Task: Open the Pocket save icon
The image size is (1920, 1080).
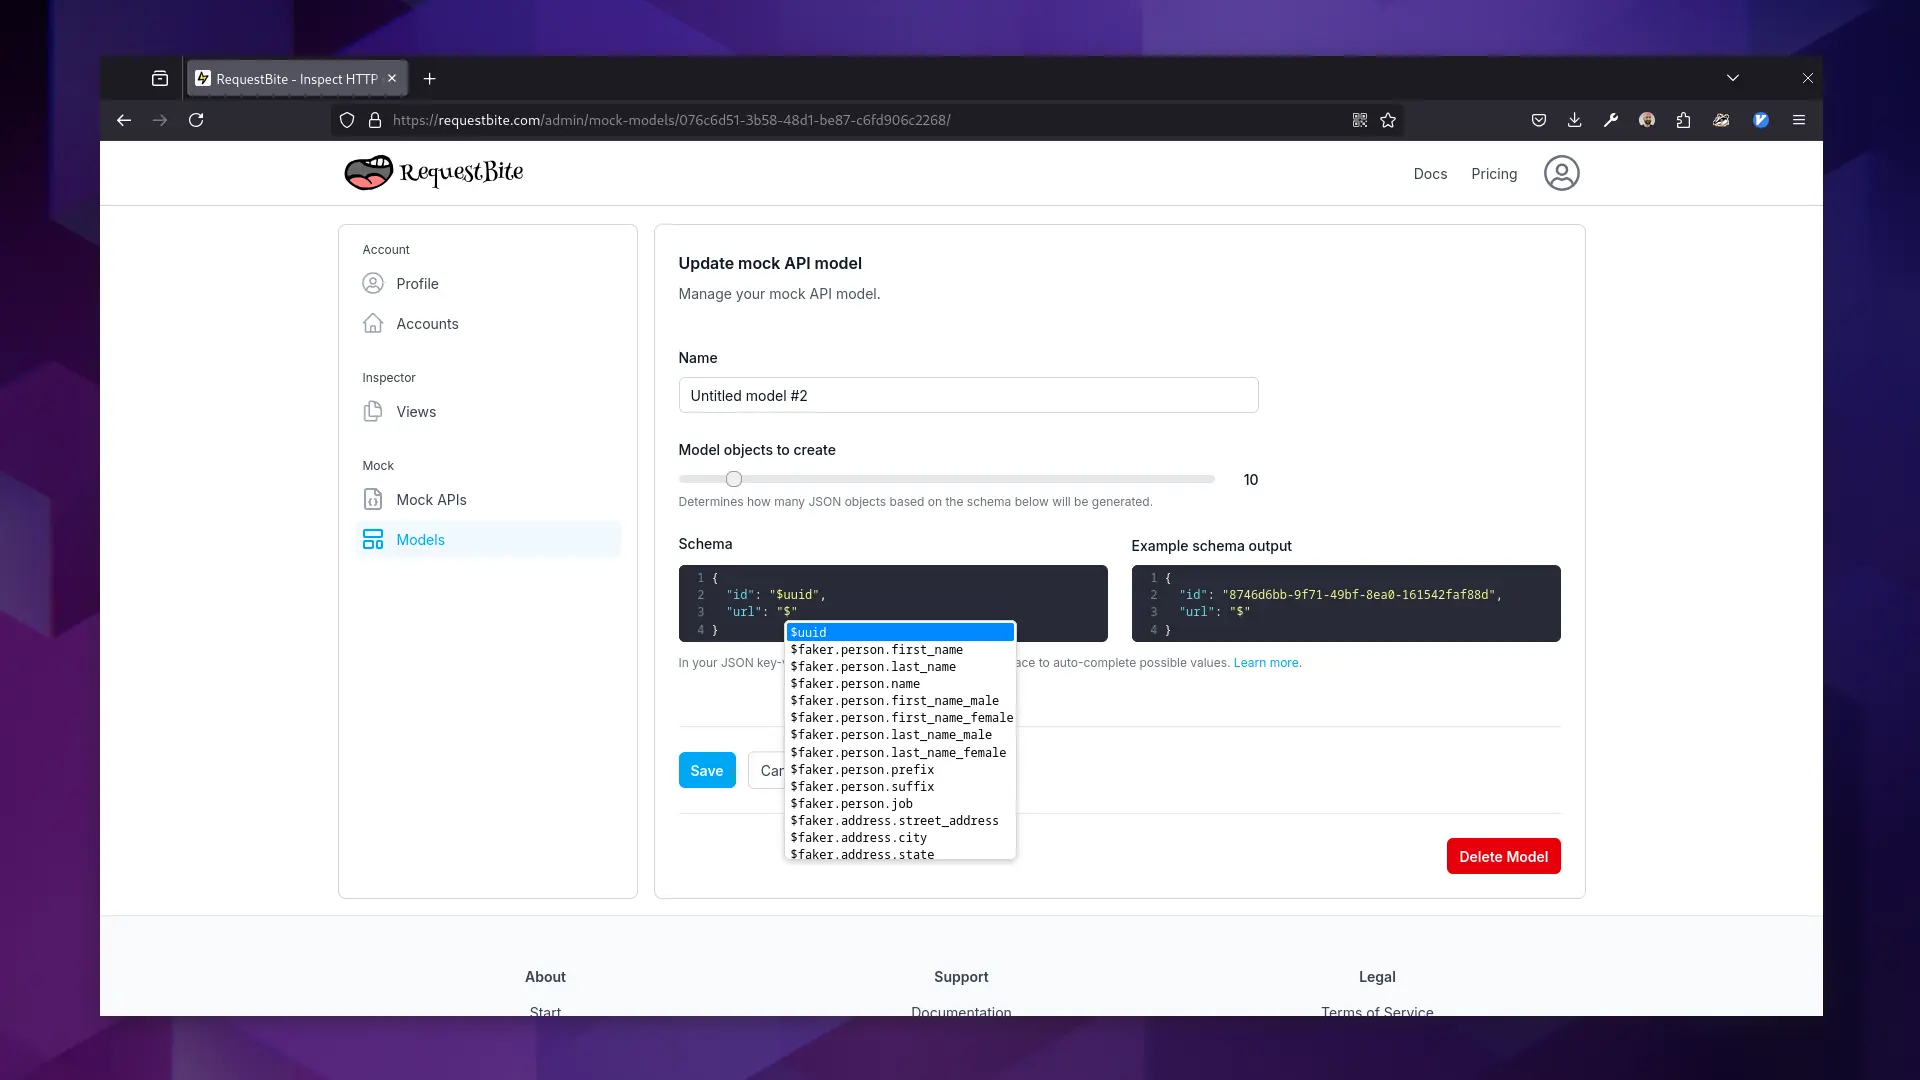Action: (1539, 120)
